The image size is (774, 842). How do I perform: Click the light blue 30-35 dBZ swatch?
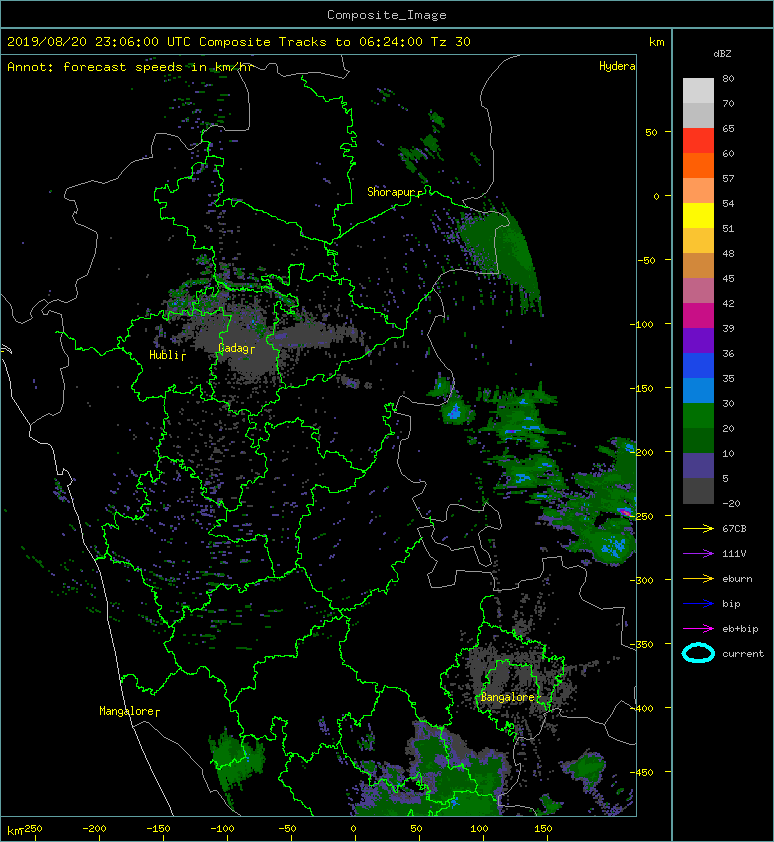point(698,390)
